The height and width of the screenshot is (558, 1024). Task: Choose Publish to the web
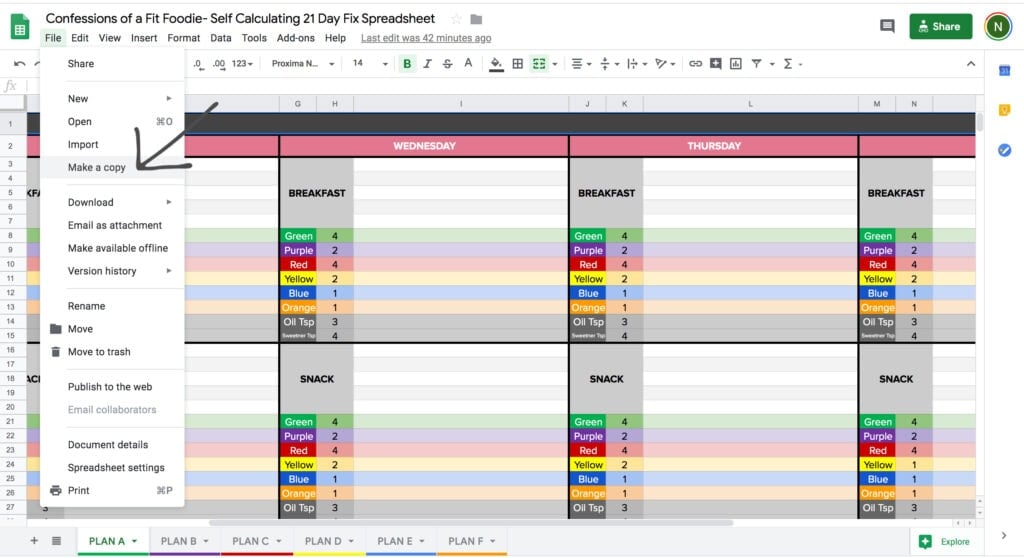[112, 386]
